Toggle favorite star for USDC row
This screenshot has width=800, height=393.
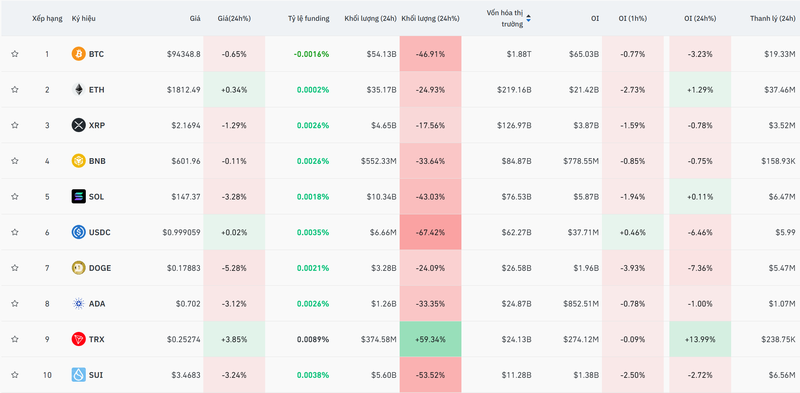coord(15,232)
